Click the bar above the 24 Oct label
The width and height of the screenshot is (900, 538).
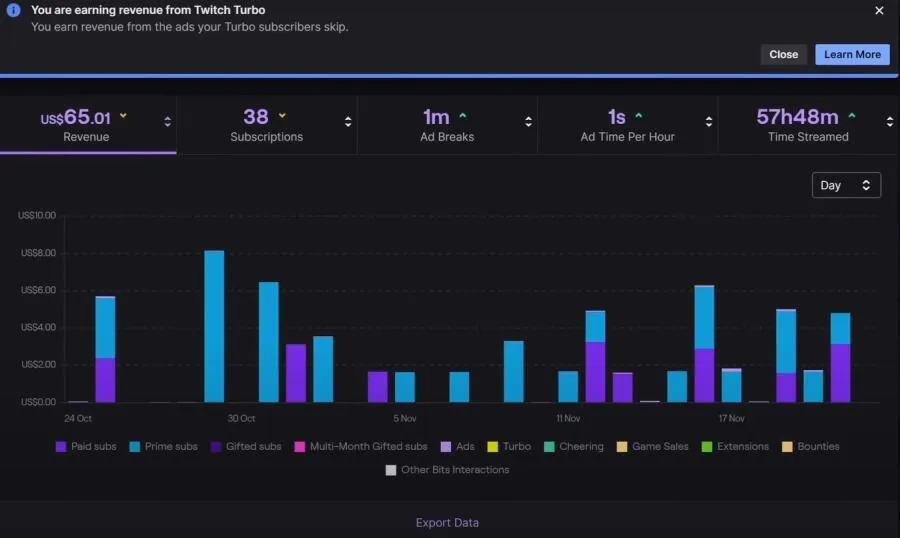coord(78,401)
